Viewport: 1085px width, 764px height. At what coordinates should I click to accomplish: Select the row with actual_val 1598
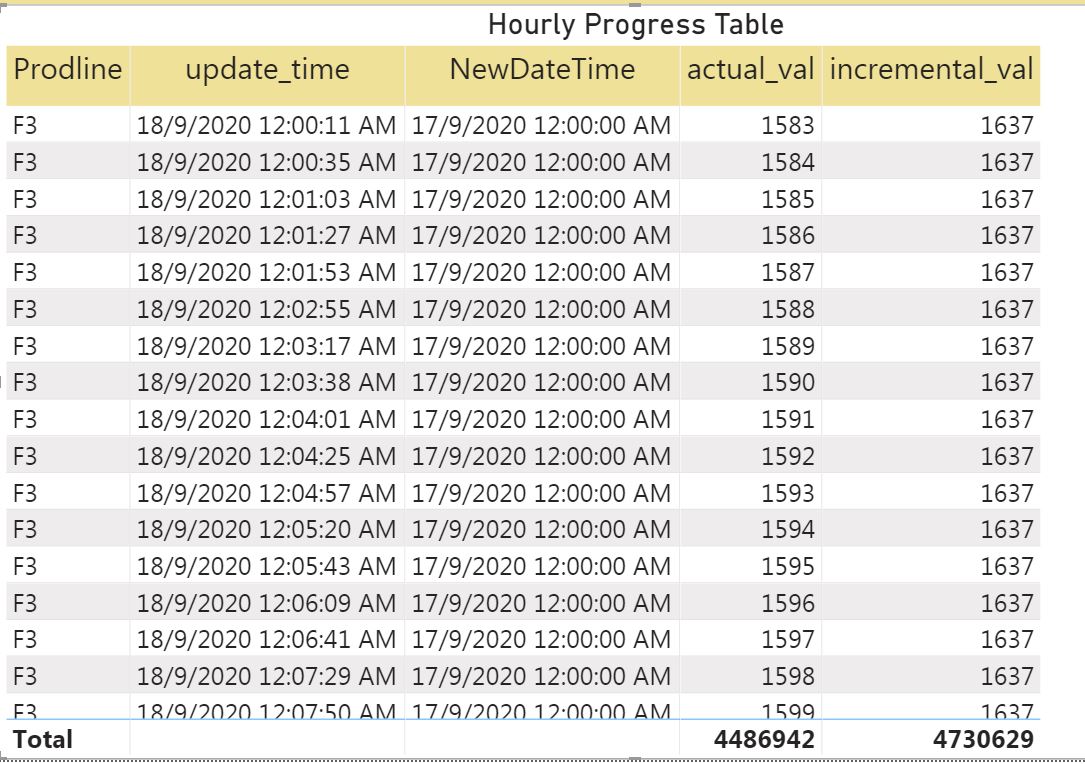click(523, 676)
